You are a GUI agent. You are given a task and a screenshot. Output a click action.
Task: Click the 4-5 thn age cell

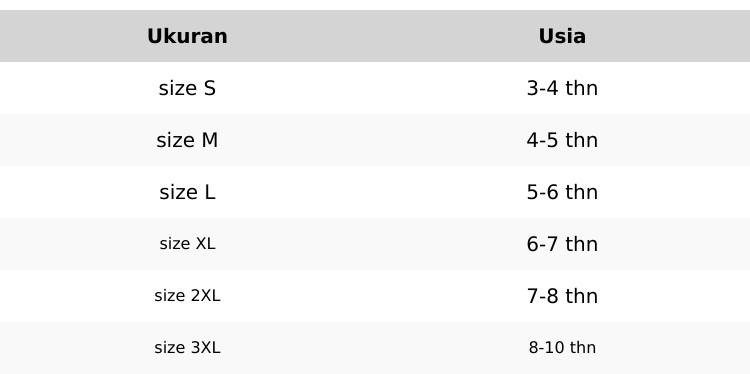click(x=562, y=140)
